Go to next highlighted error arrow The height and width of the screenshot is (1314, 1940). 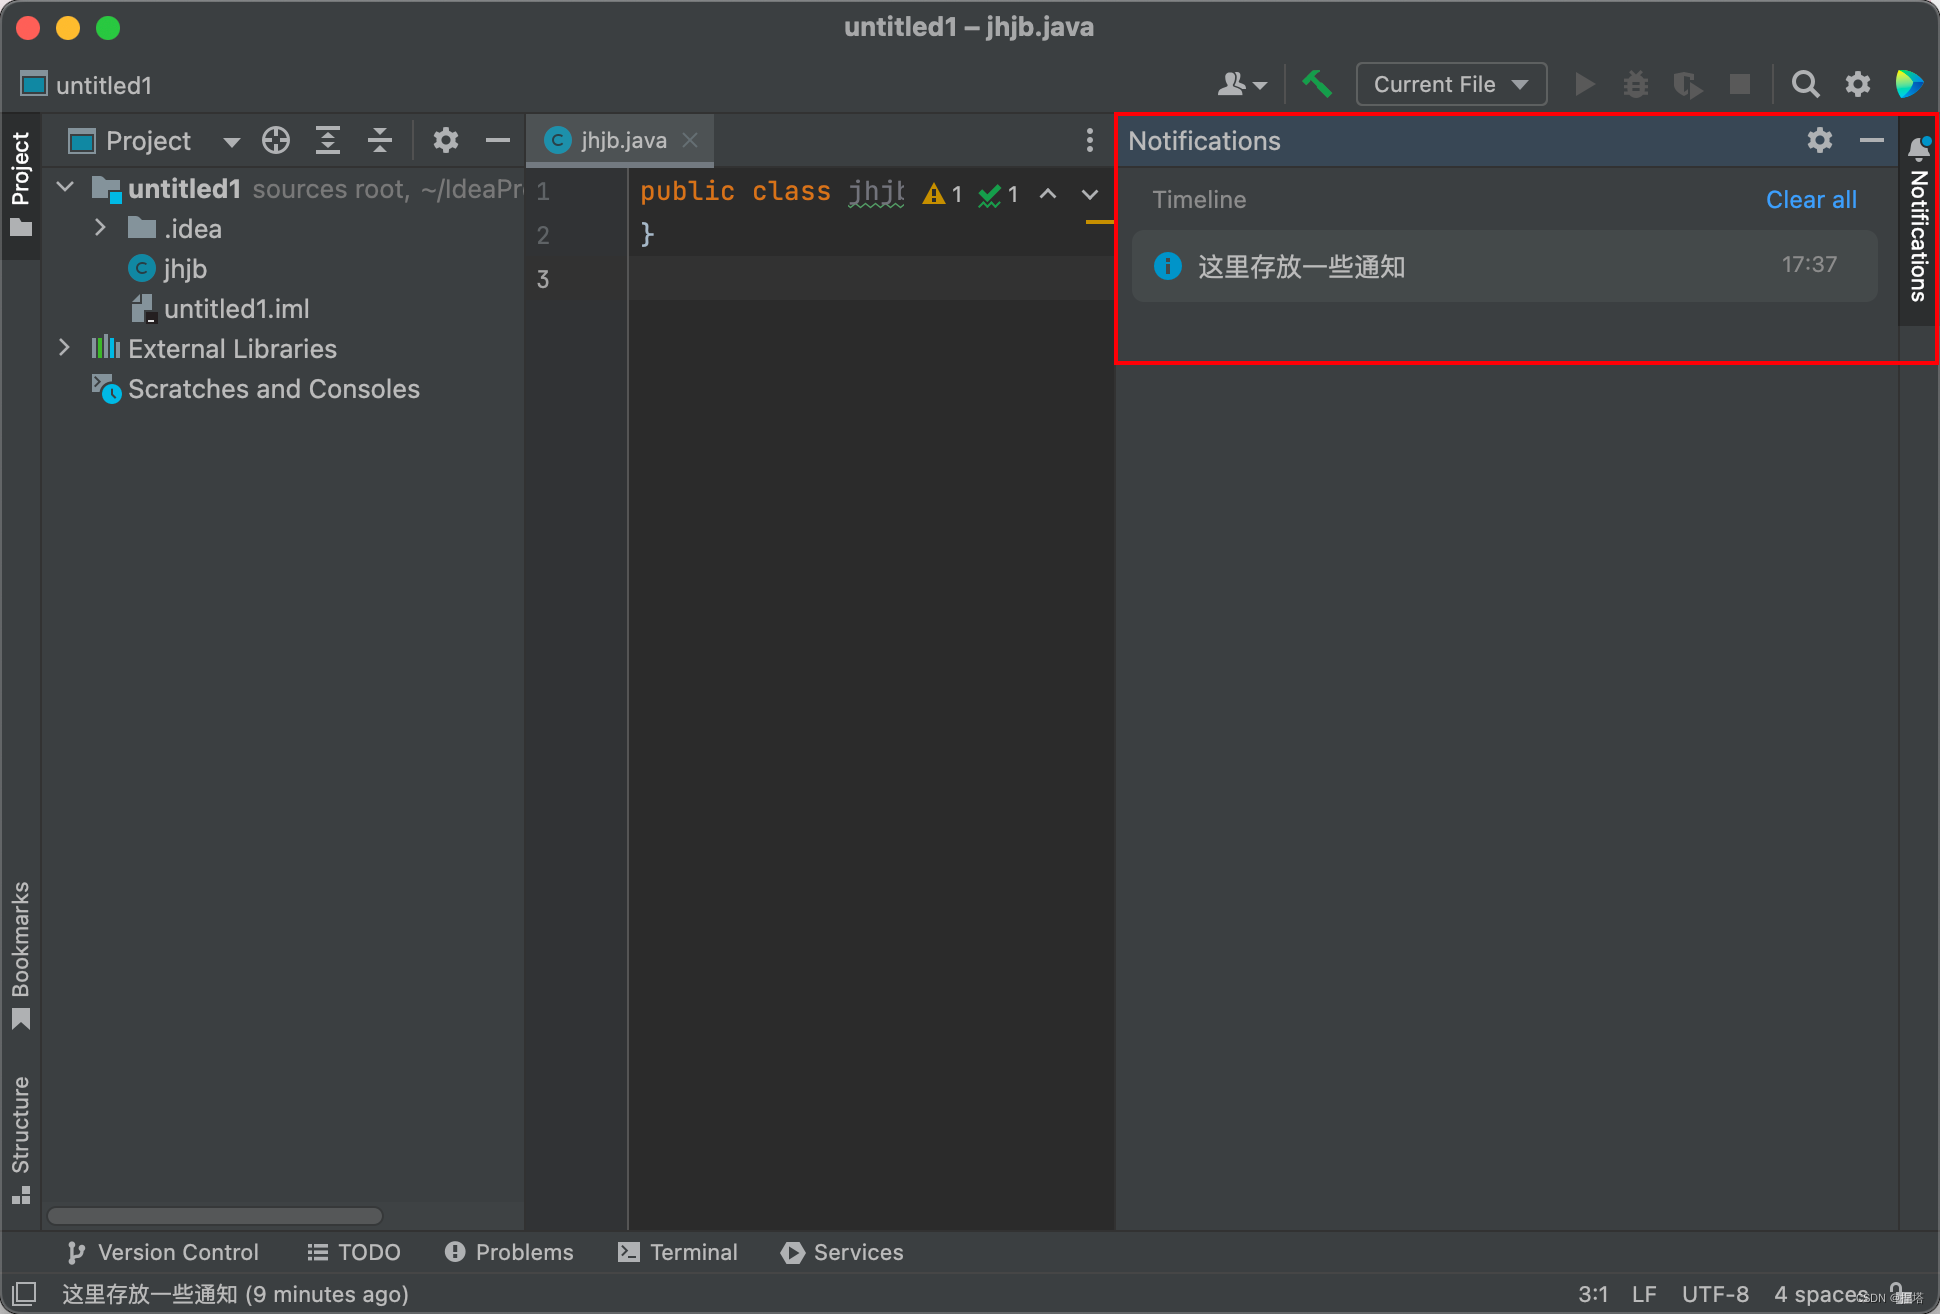tap(1090, 193)
